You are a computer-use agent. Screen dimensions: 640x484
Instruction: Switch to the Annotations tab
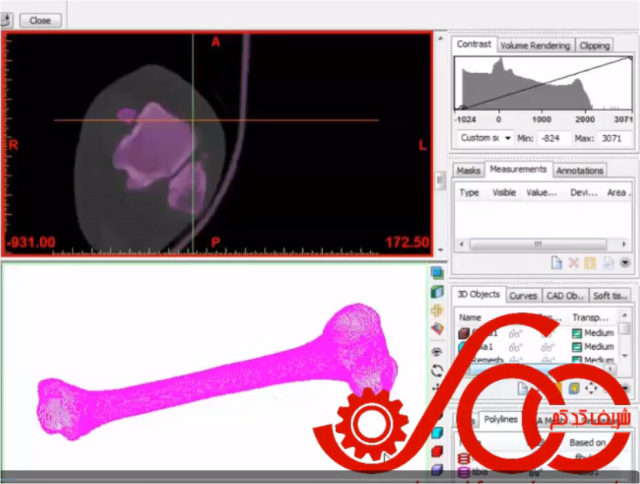(580, 171)
